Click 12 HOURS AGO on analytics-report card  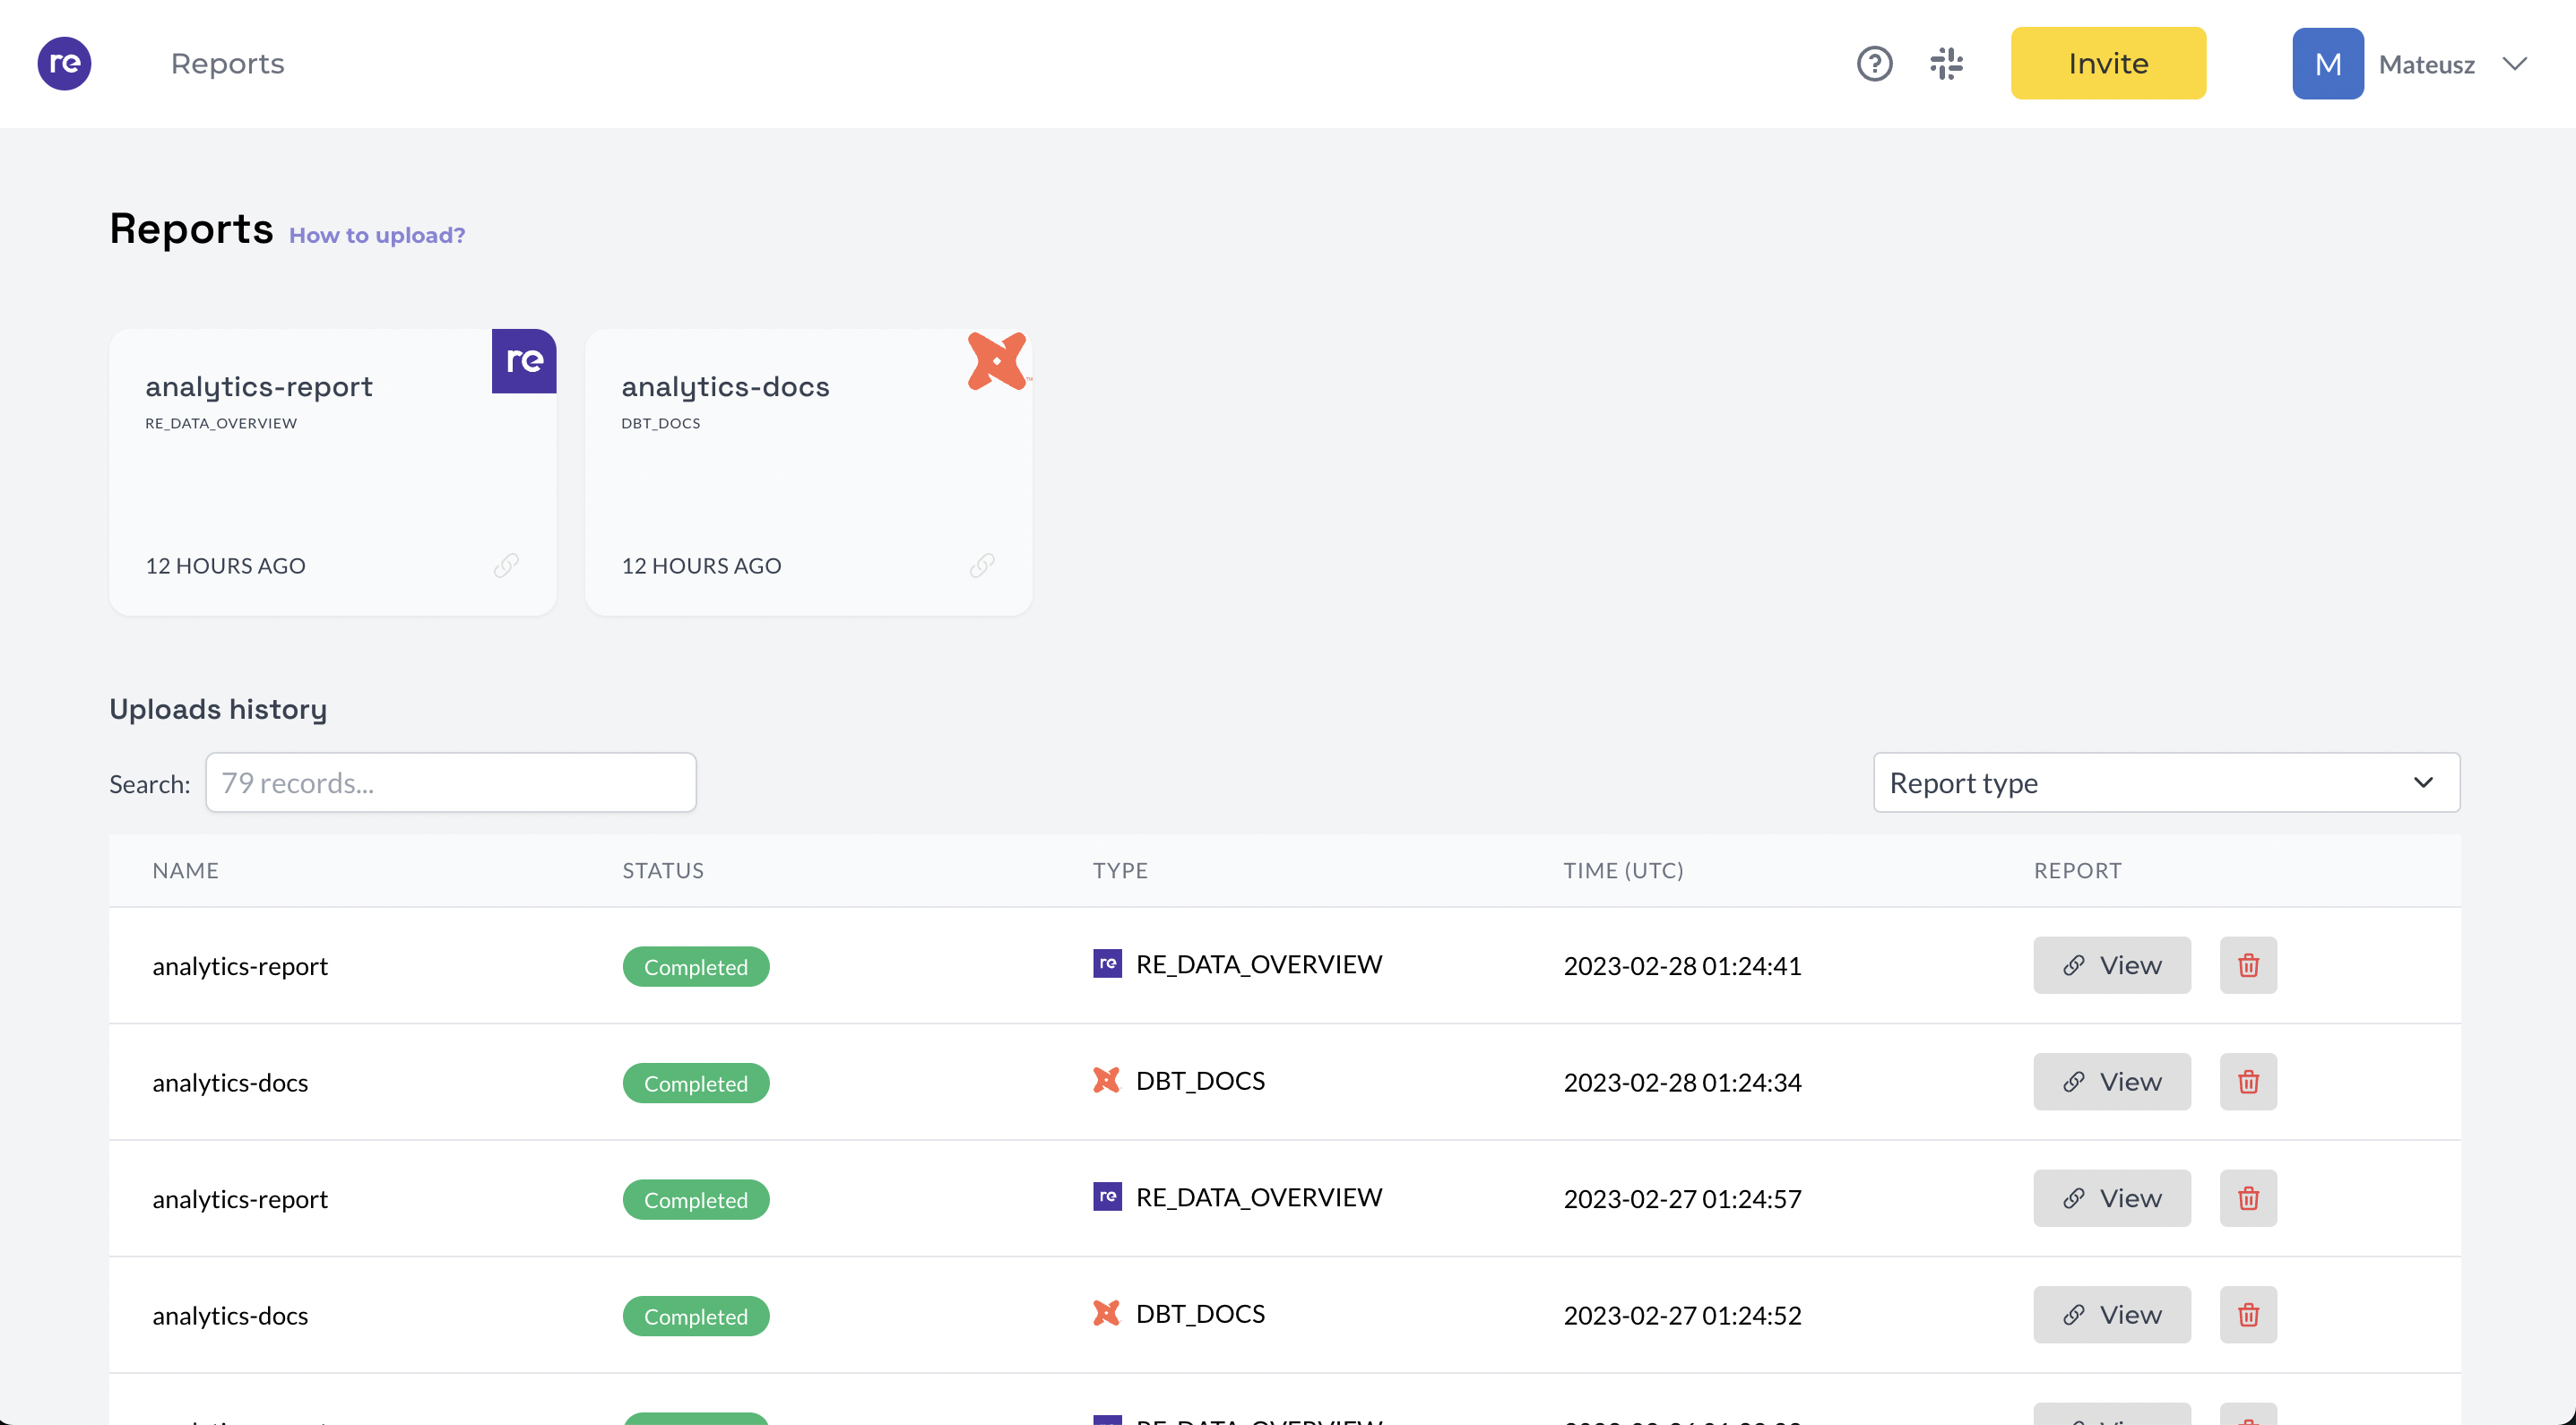click(226, 566)
